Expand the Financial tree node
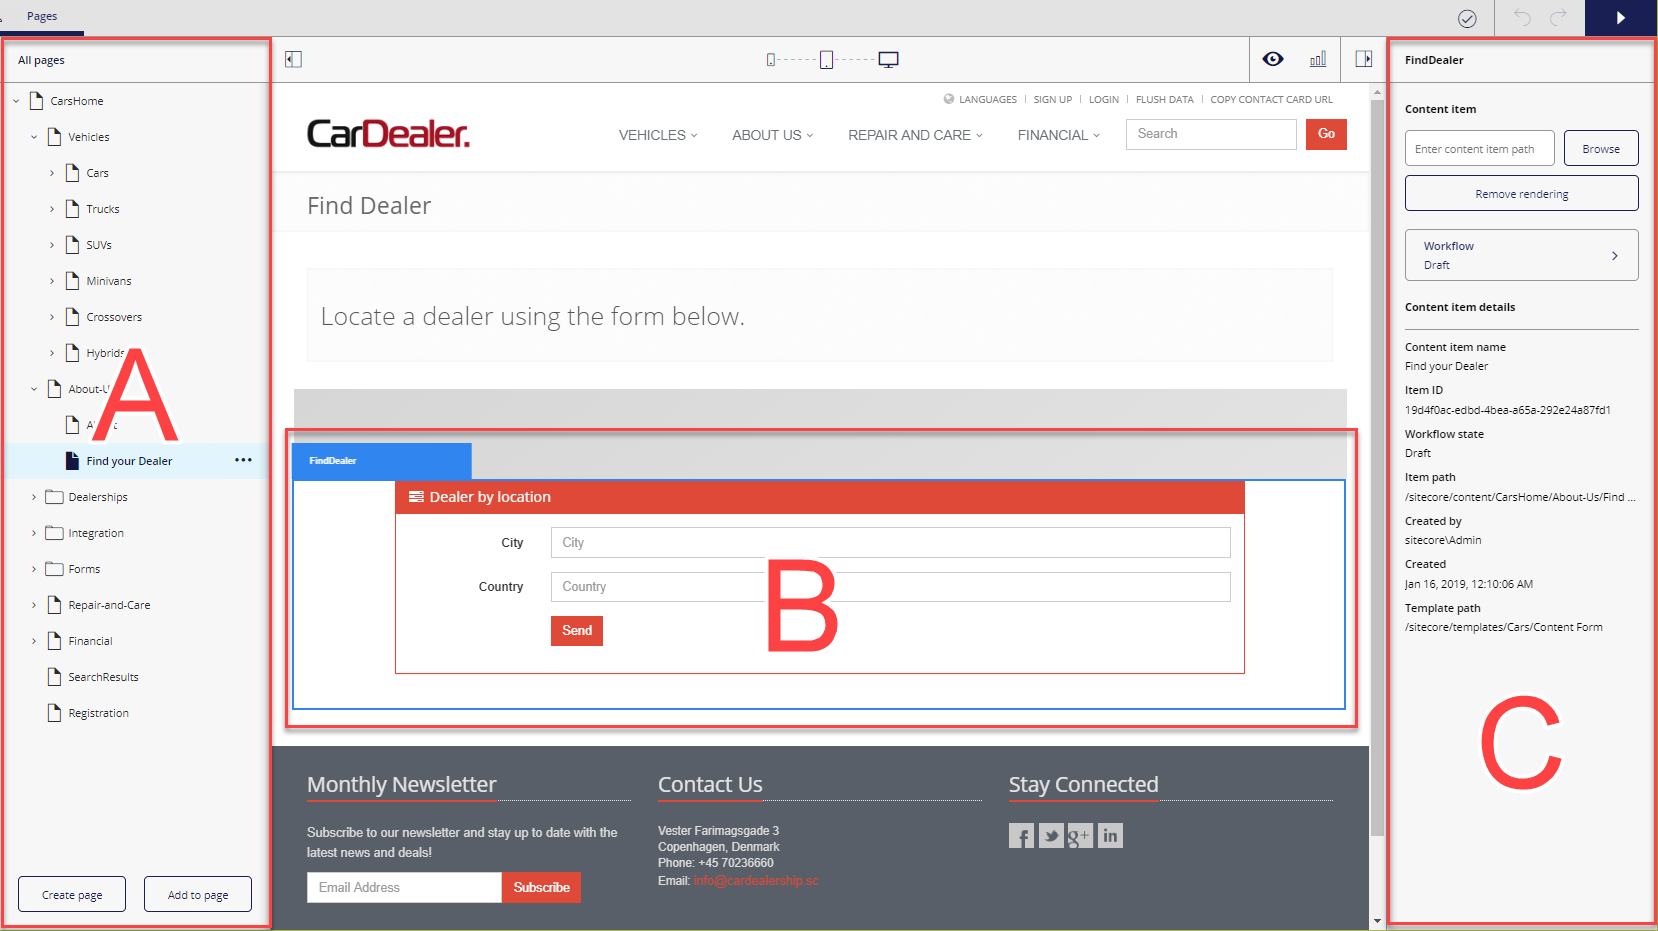This screenshot has width=1658, height=931. pos(34,641)
